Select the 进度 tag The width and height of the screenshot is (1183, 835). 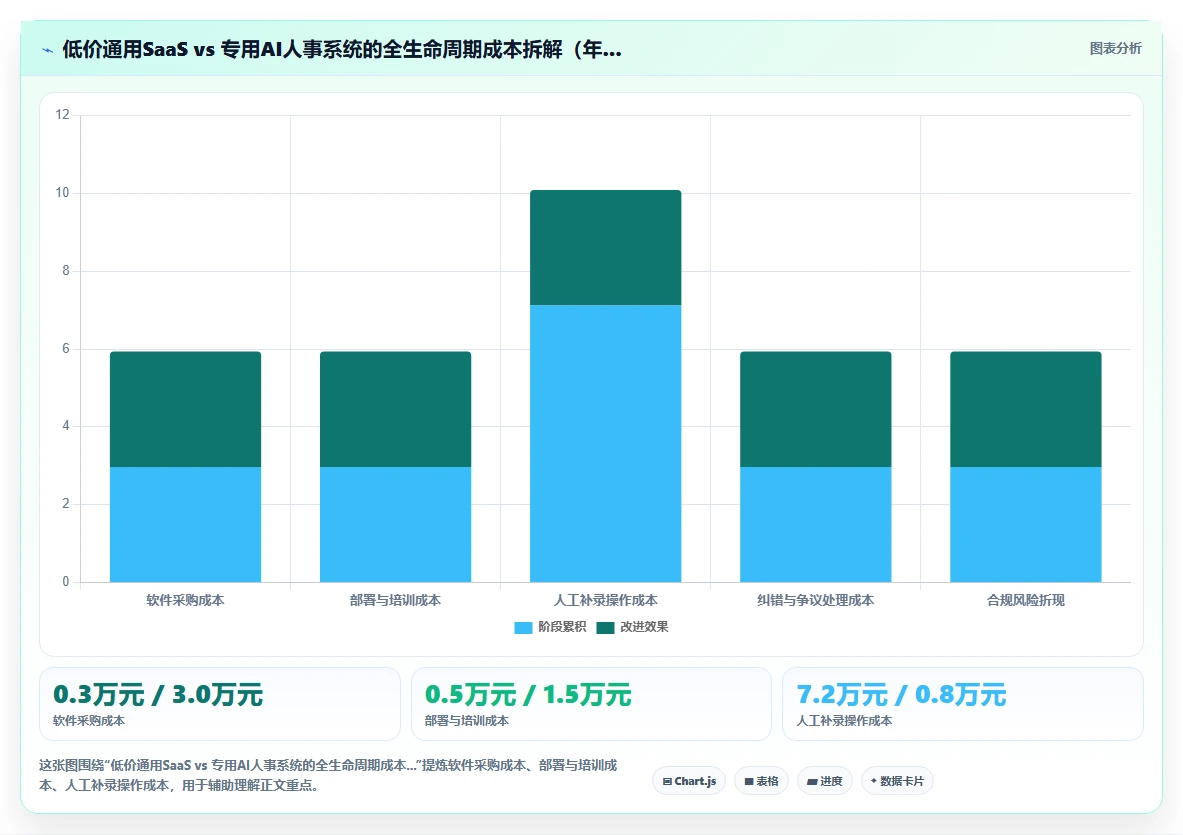[825, 781]
